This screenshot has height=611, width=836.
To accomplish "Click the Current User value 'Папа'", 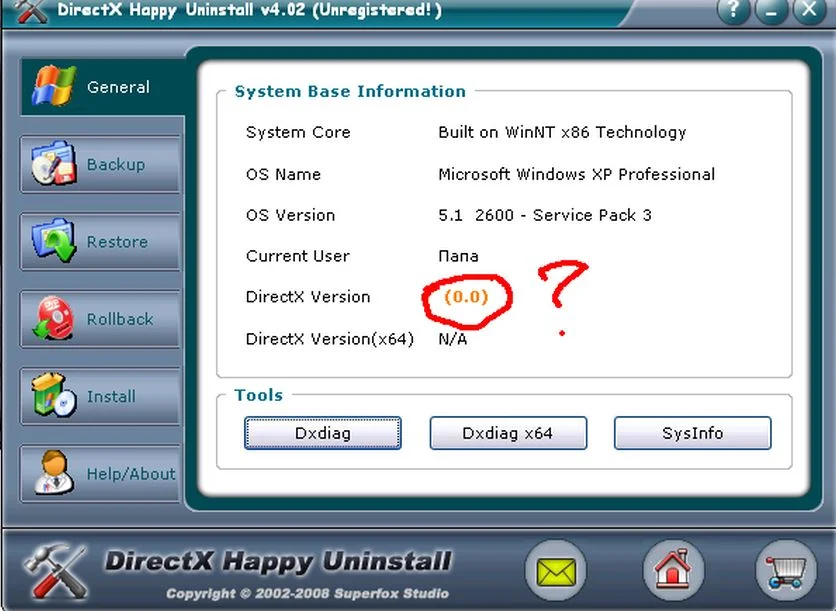I will 458,256.
